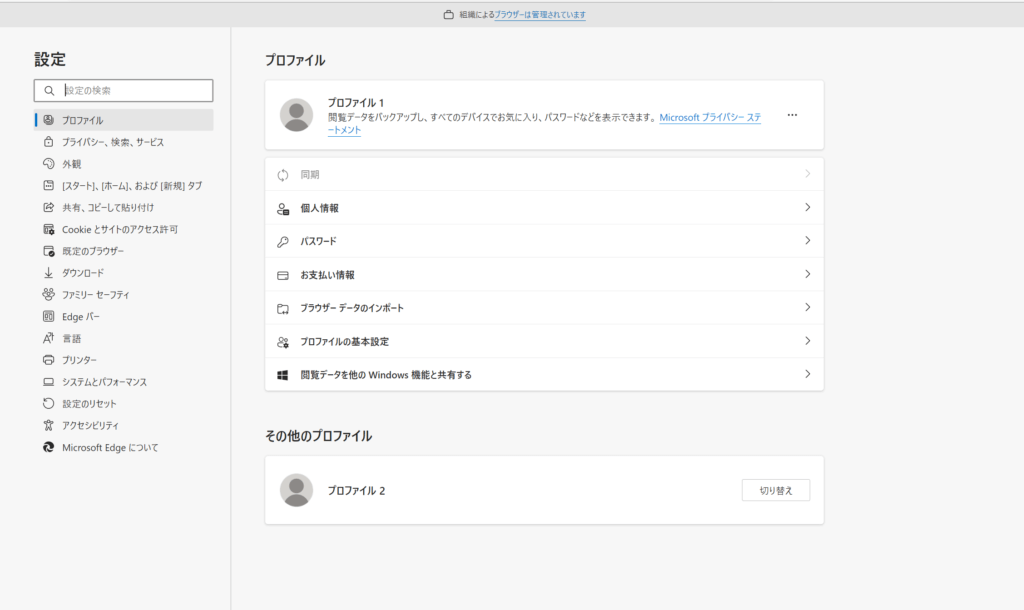Screen dimensions: 1024x610
Task: Click the Edge logo icon in sidebar
Action: (48, 447)
